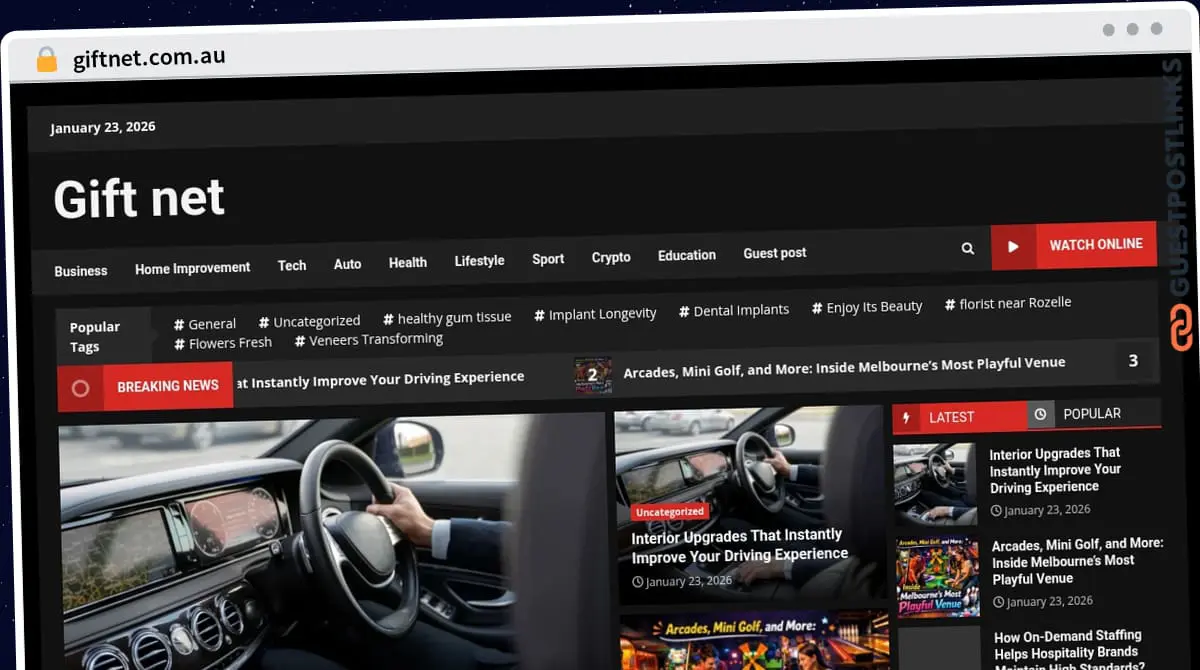Select the florist near Rozelle tag

pos(1008,303)
